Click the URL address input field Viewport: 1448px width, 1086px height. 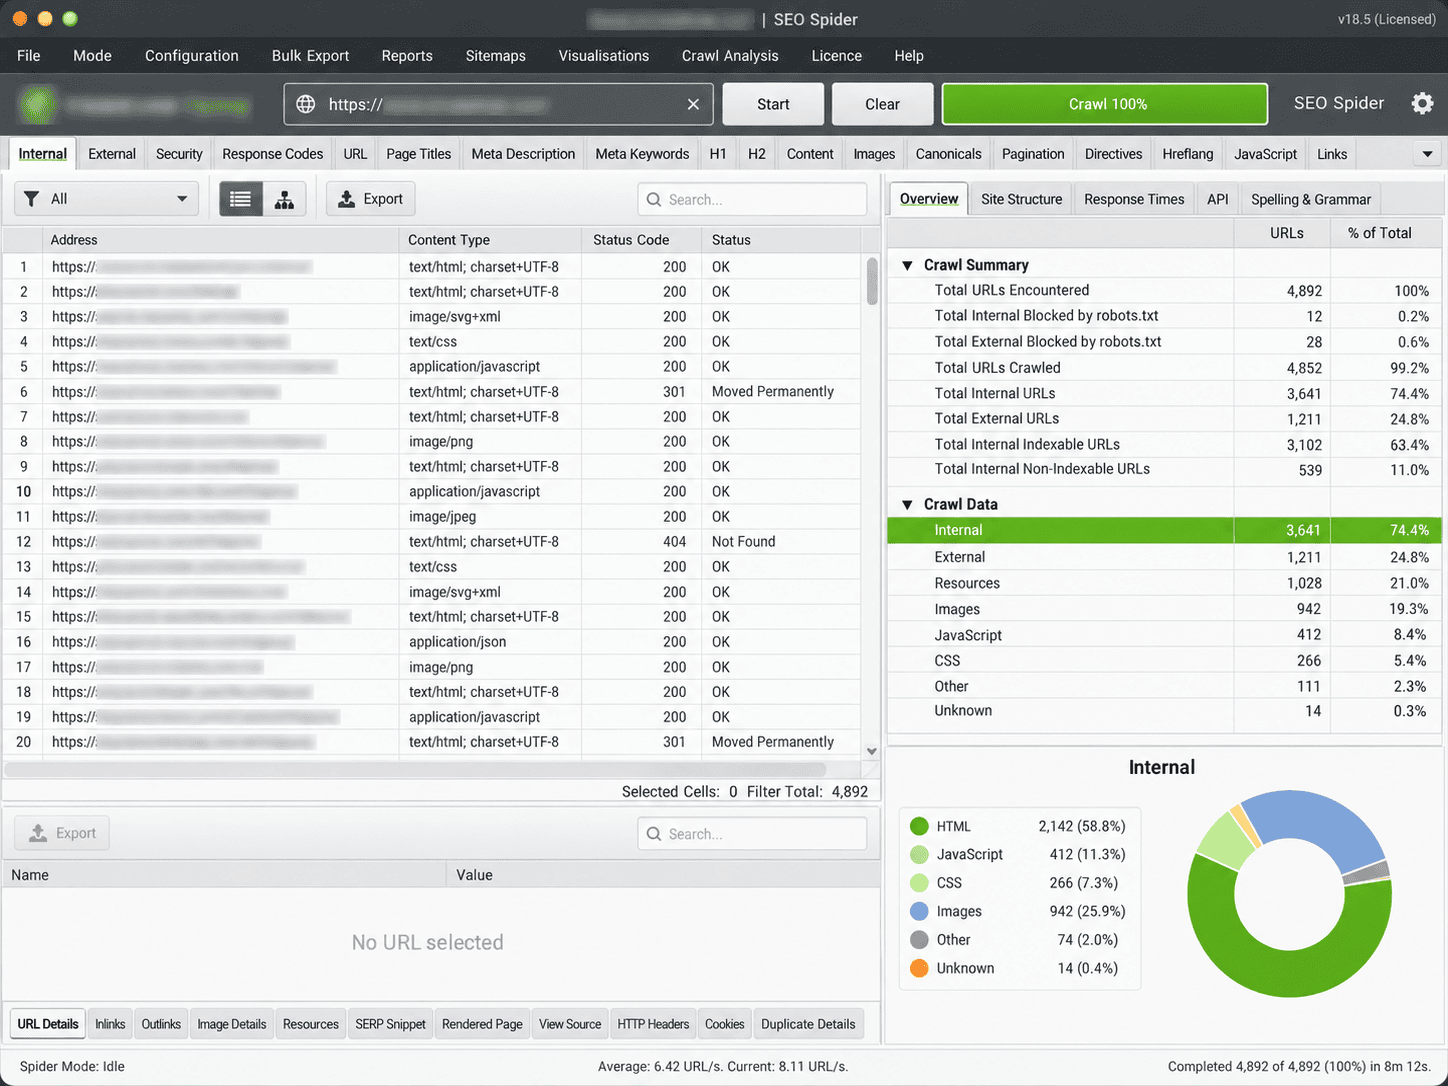click(499, 104)
